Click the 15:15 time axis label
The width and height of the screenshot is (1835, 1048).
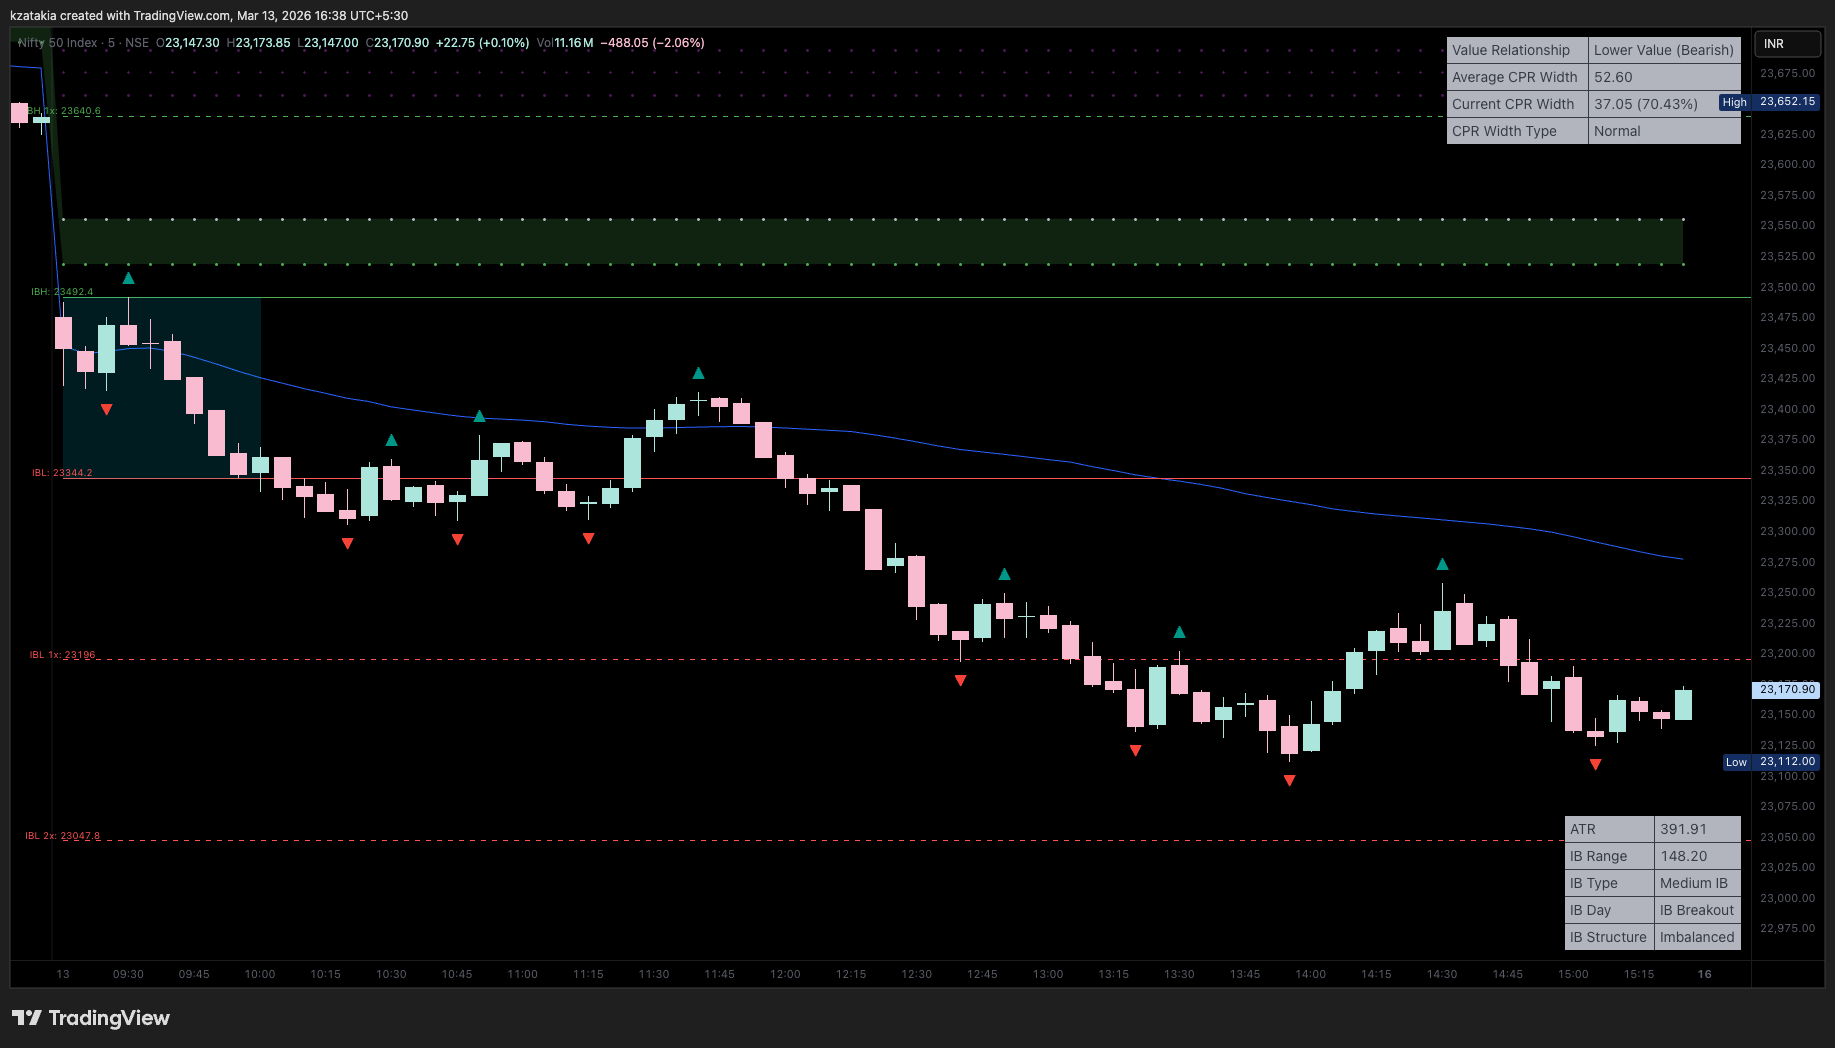(1639, 974)
